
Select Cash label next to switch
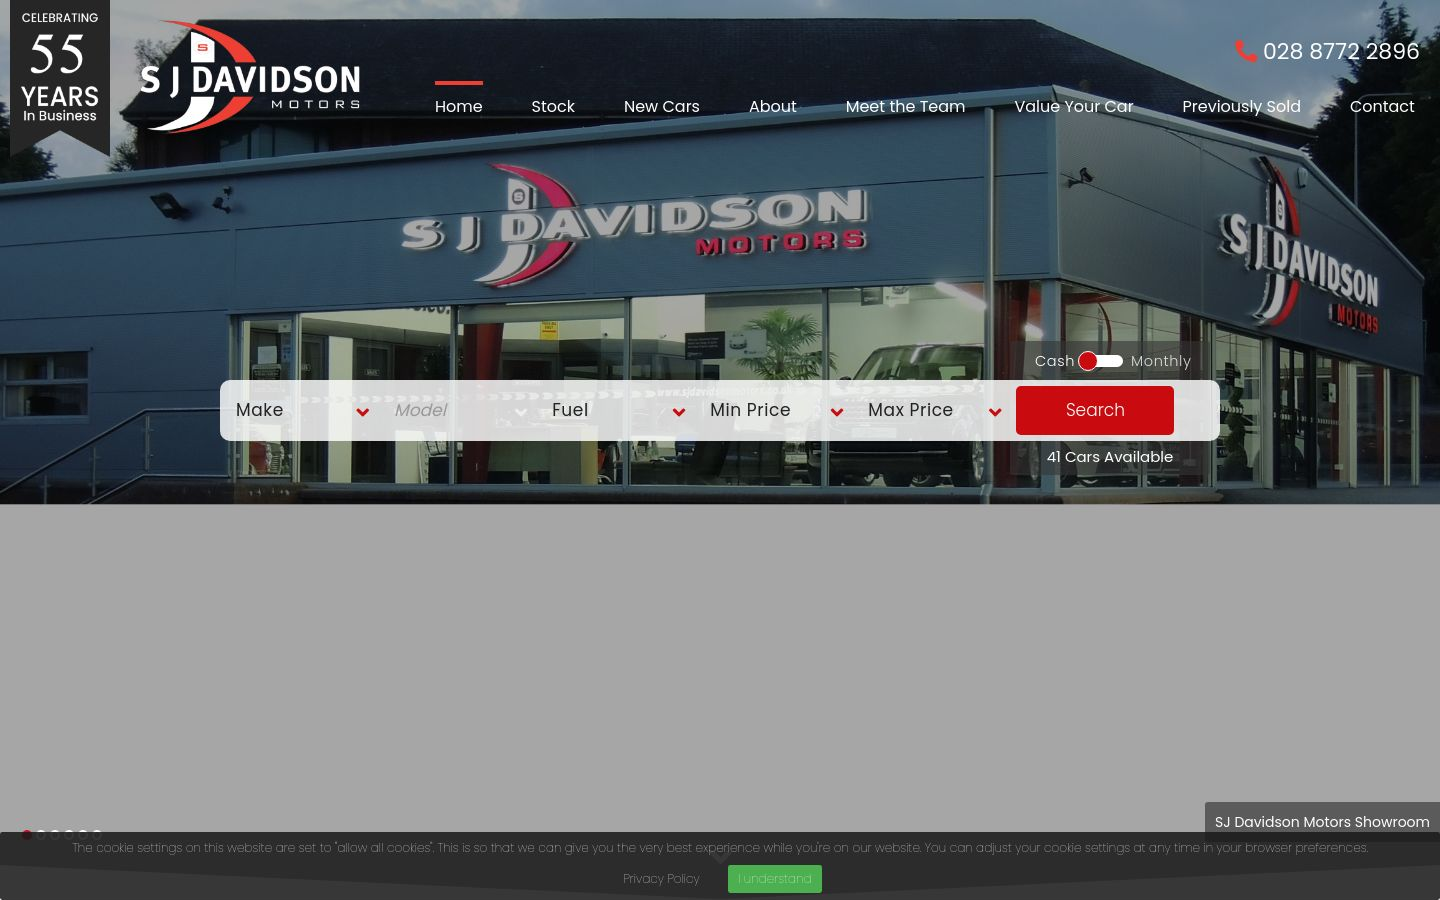[1054, 361]
